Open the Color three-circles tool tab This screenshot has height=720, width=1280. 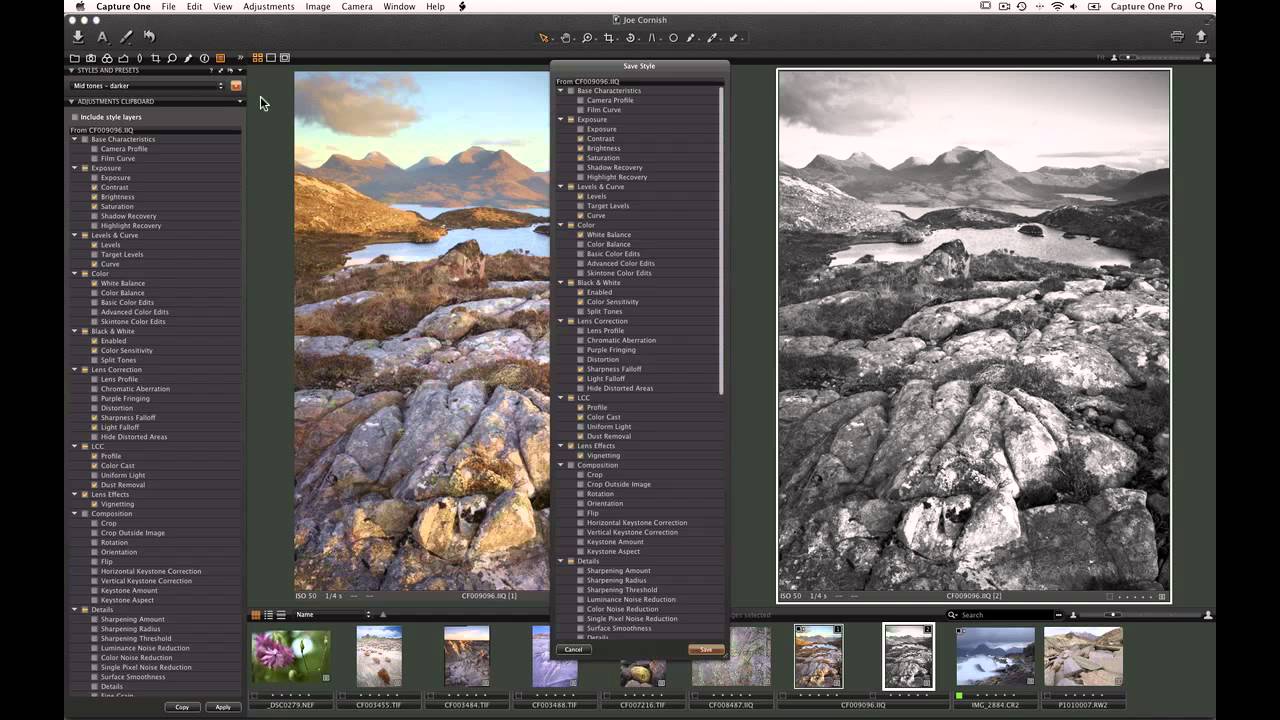coord(107,58)
